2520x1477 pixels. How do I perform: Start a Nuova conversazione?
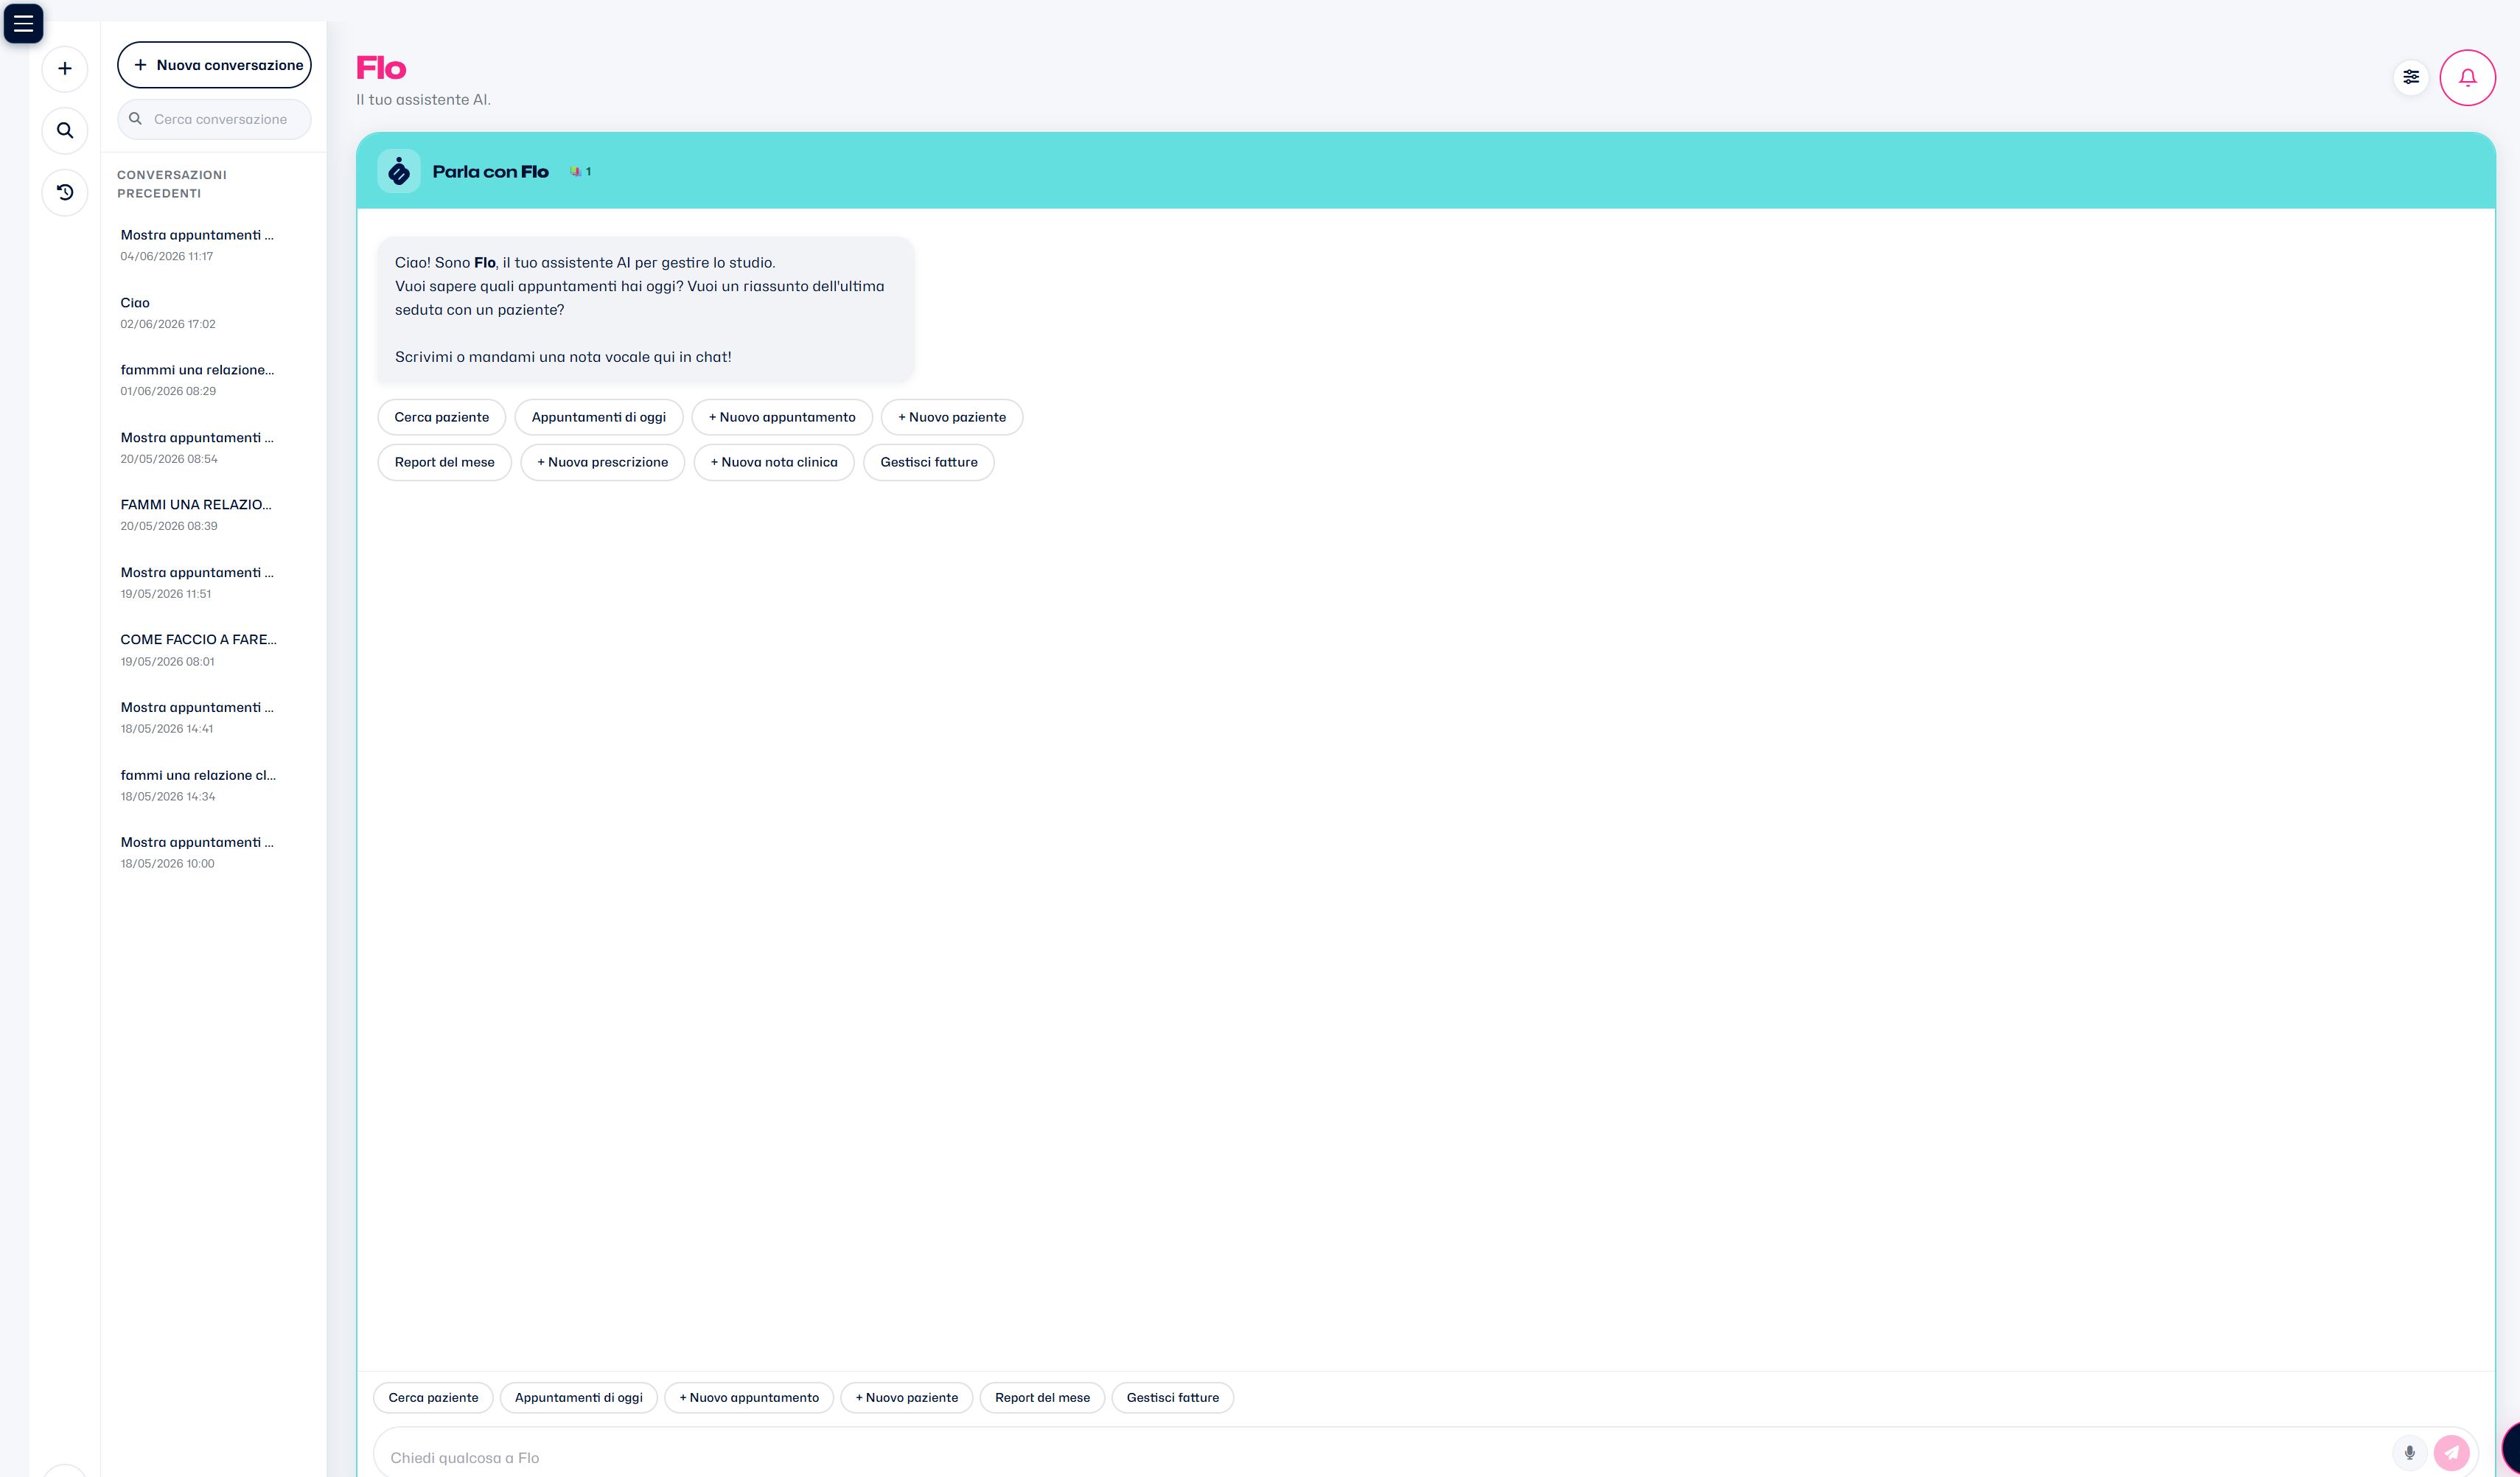click(x=214, y=65)
